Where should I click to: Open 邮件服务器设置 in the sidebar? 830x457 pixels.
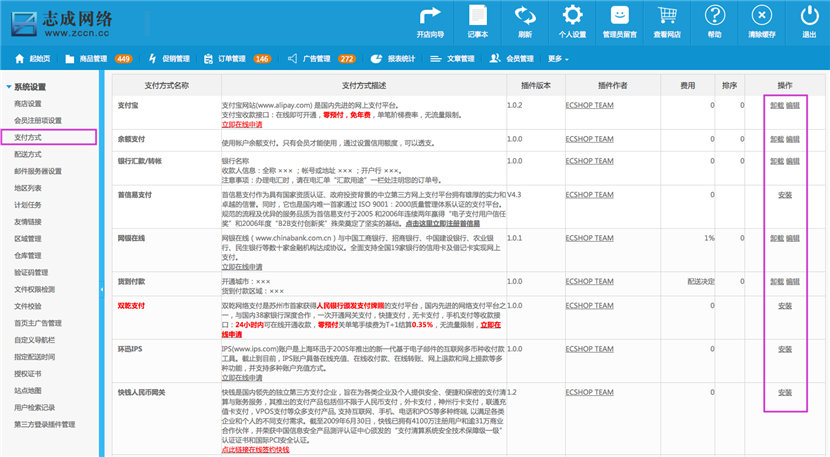38,171
